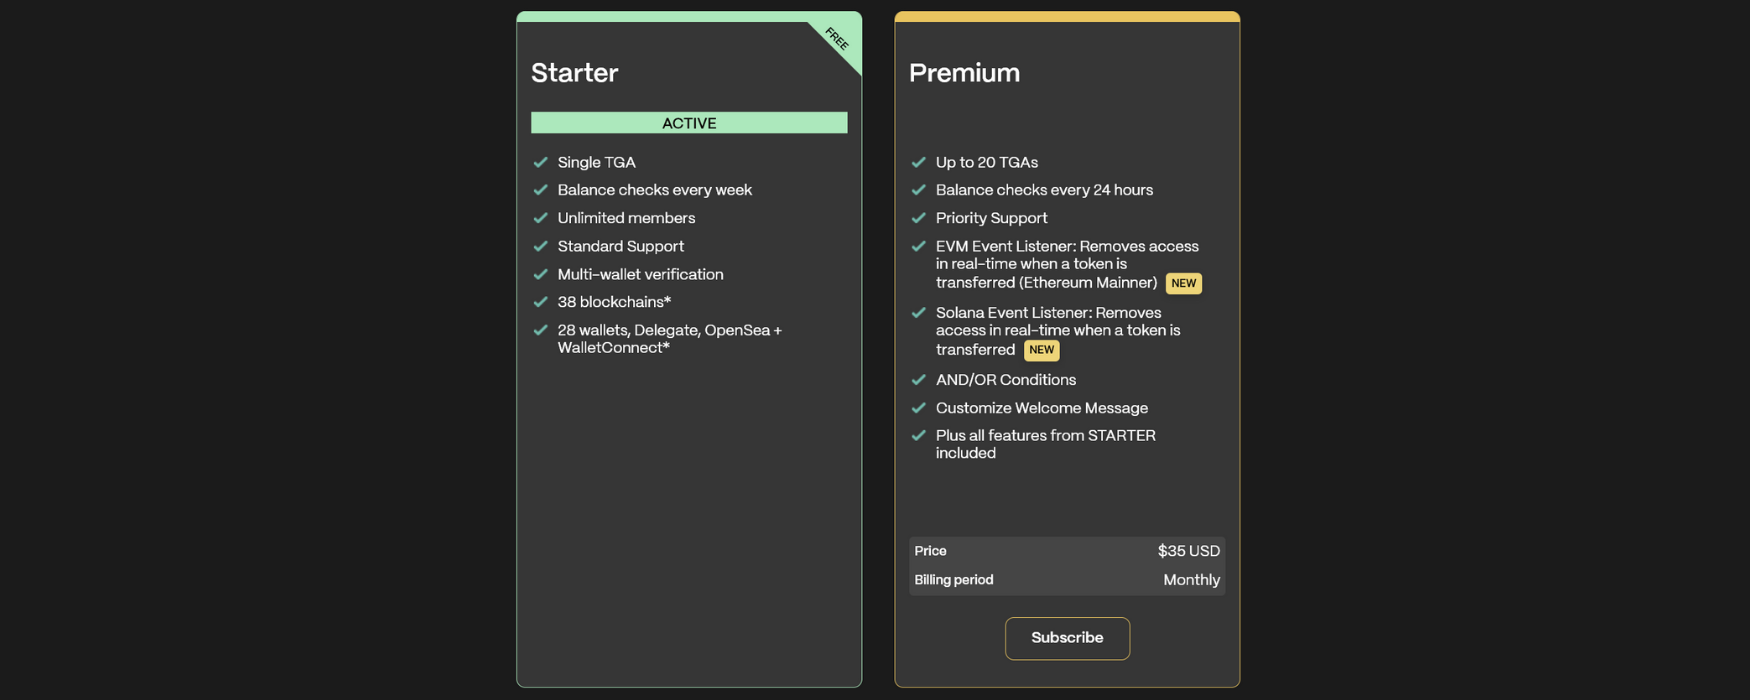Click the Customize Welcome Message text
The width and height of the screenshot is (1750, 700).
click(1042, 408)
